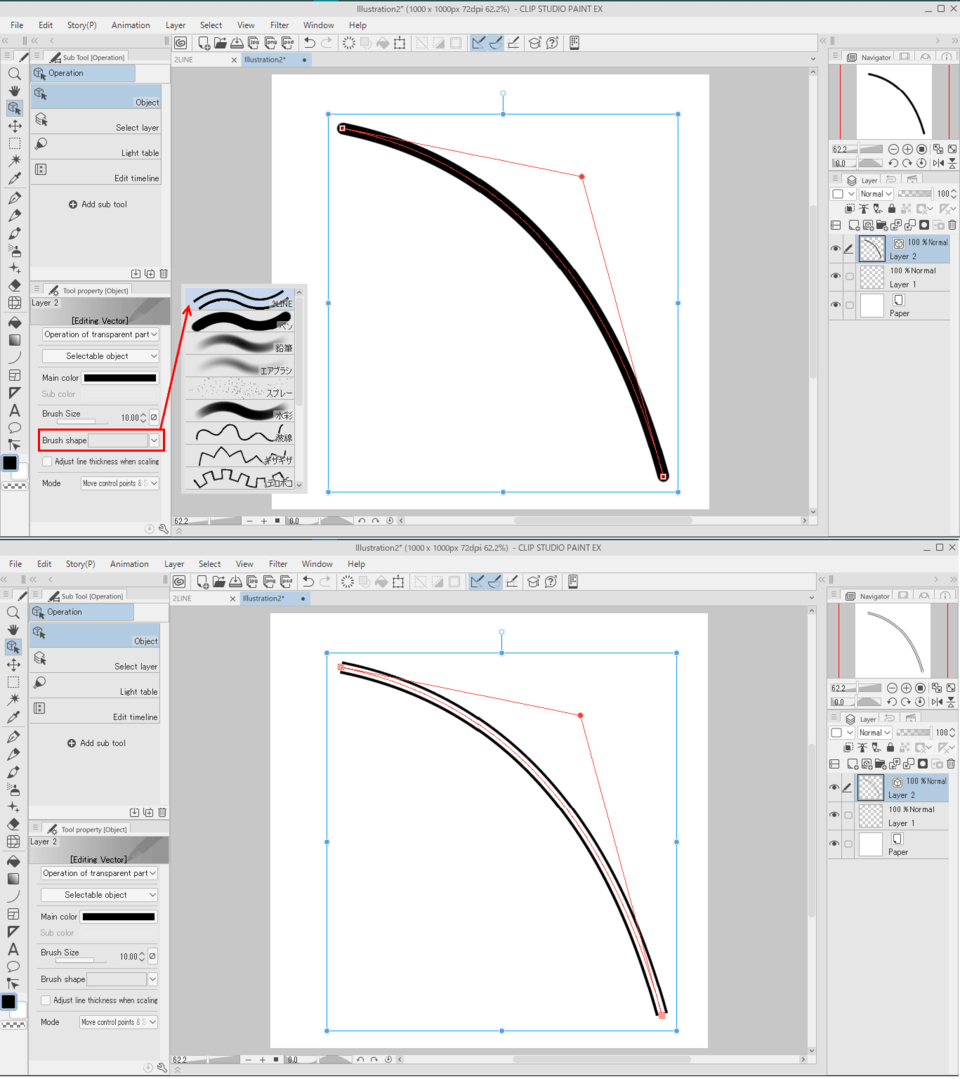The height and width of the screenshot is (1079, 960).
Task: Click Add sub tool in bottom window
Action: point(96,743)
